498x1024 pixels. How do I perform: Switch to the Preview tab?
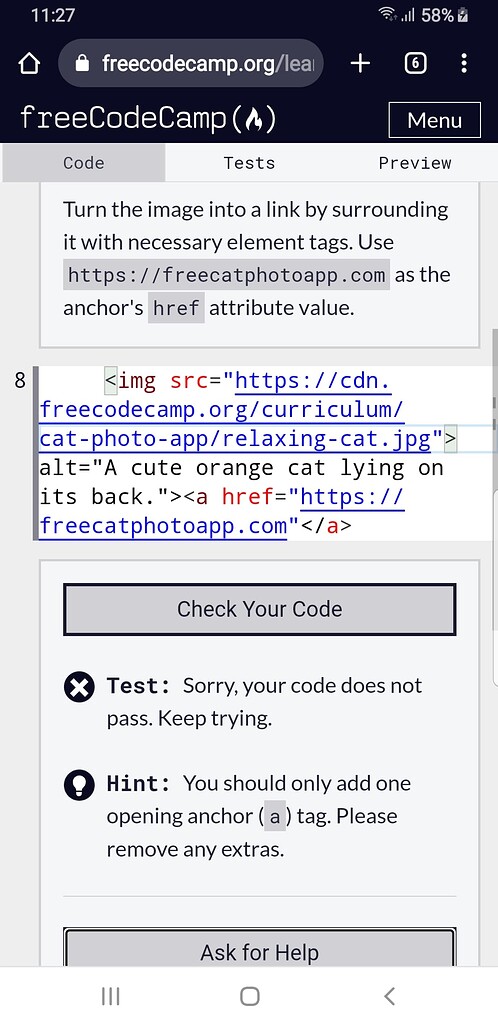coord(415,163)
